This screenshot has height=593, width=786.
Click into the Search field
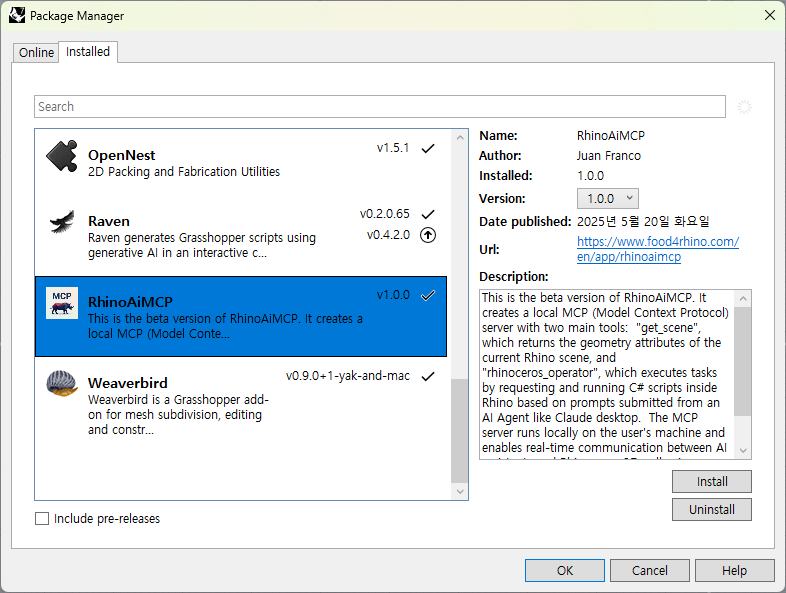379,107
